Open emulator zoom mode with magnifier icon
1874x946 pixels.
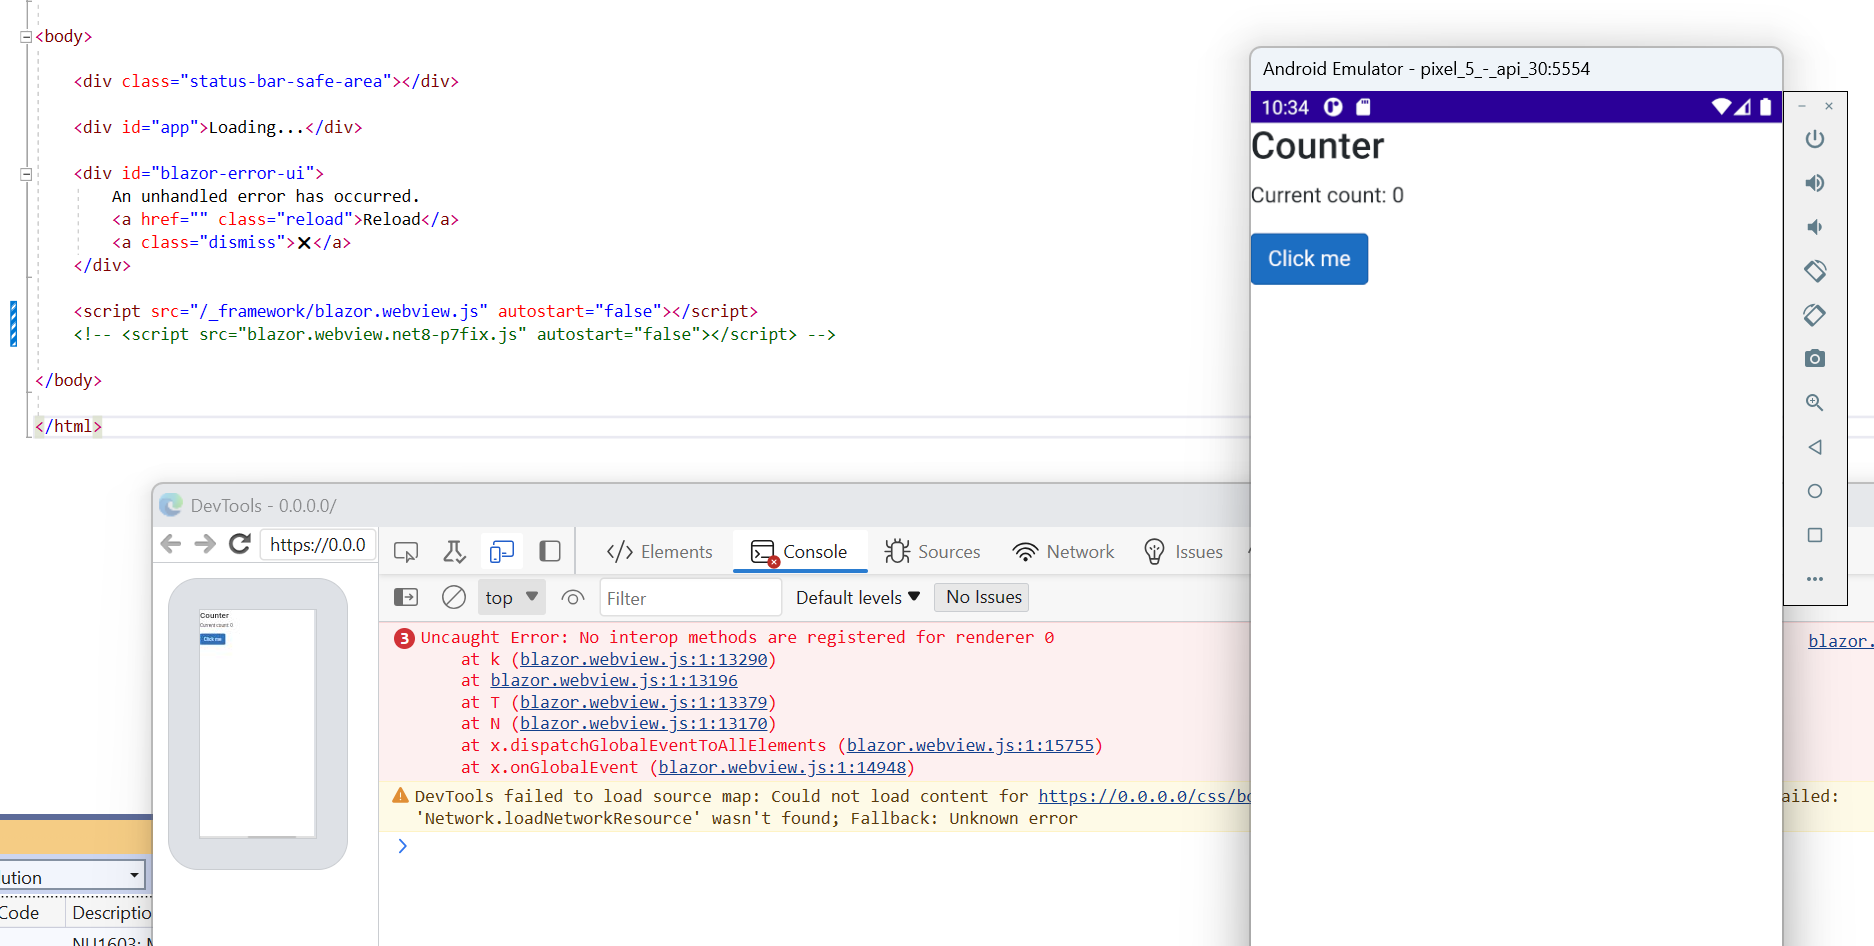[1815, 402]
